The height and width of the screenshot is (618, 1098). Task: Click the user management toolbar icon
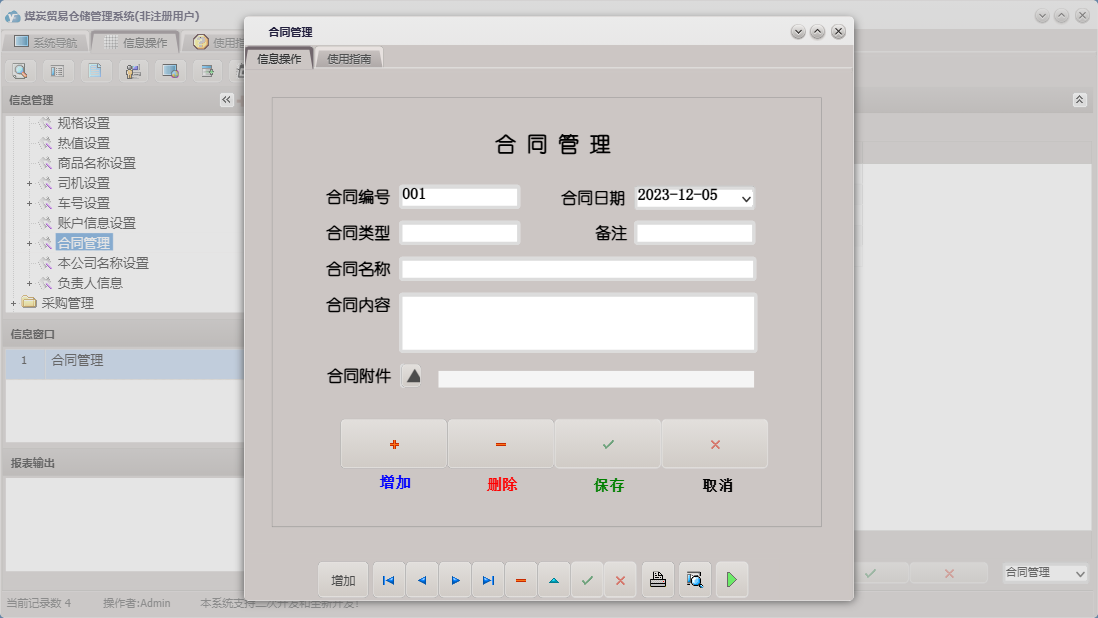(132, 71)
